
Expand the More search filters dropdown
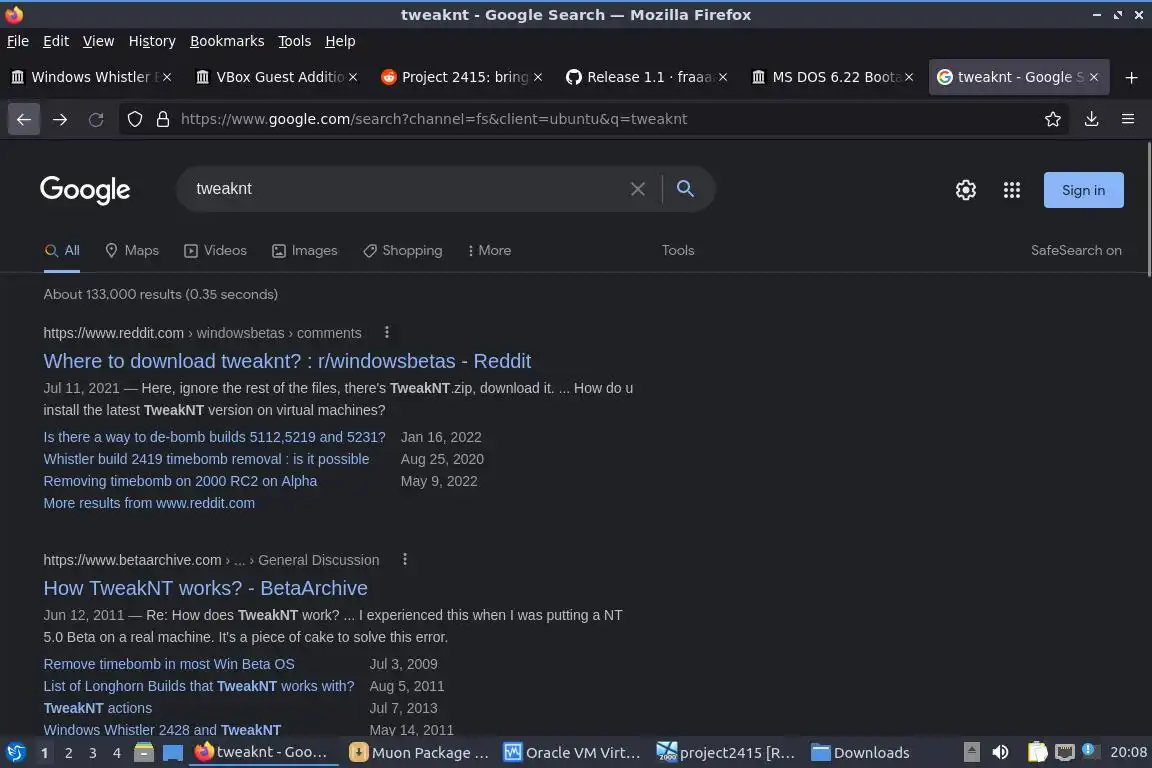pos(489,251)
